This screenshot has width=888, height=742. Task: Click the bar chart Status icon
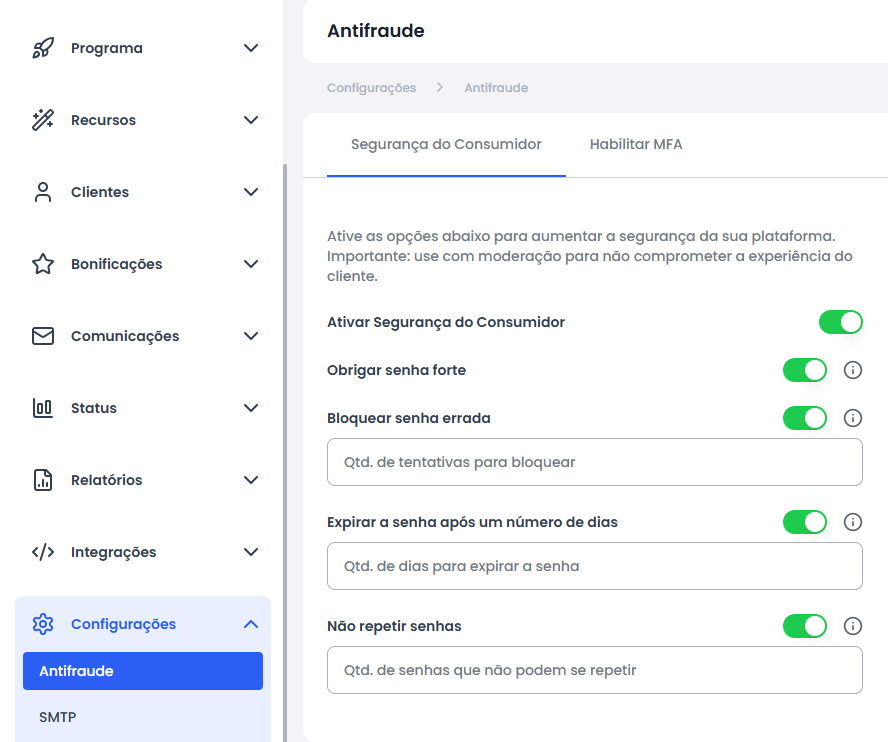click(x=43, y=408)
